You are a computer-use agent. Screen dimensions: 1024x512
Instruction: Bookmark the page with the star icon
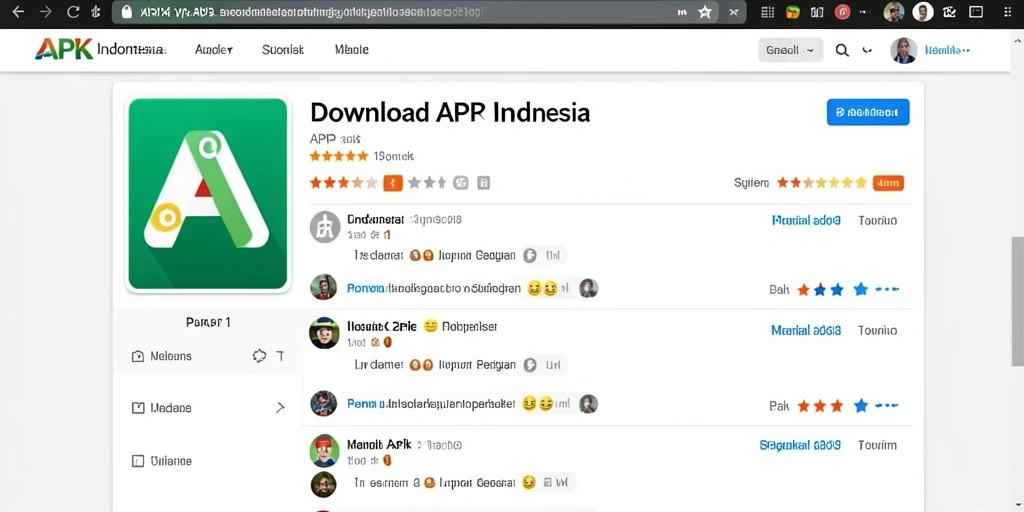704,12
